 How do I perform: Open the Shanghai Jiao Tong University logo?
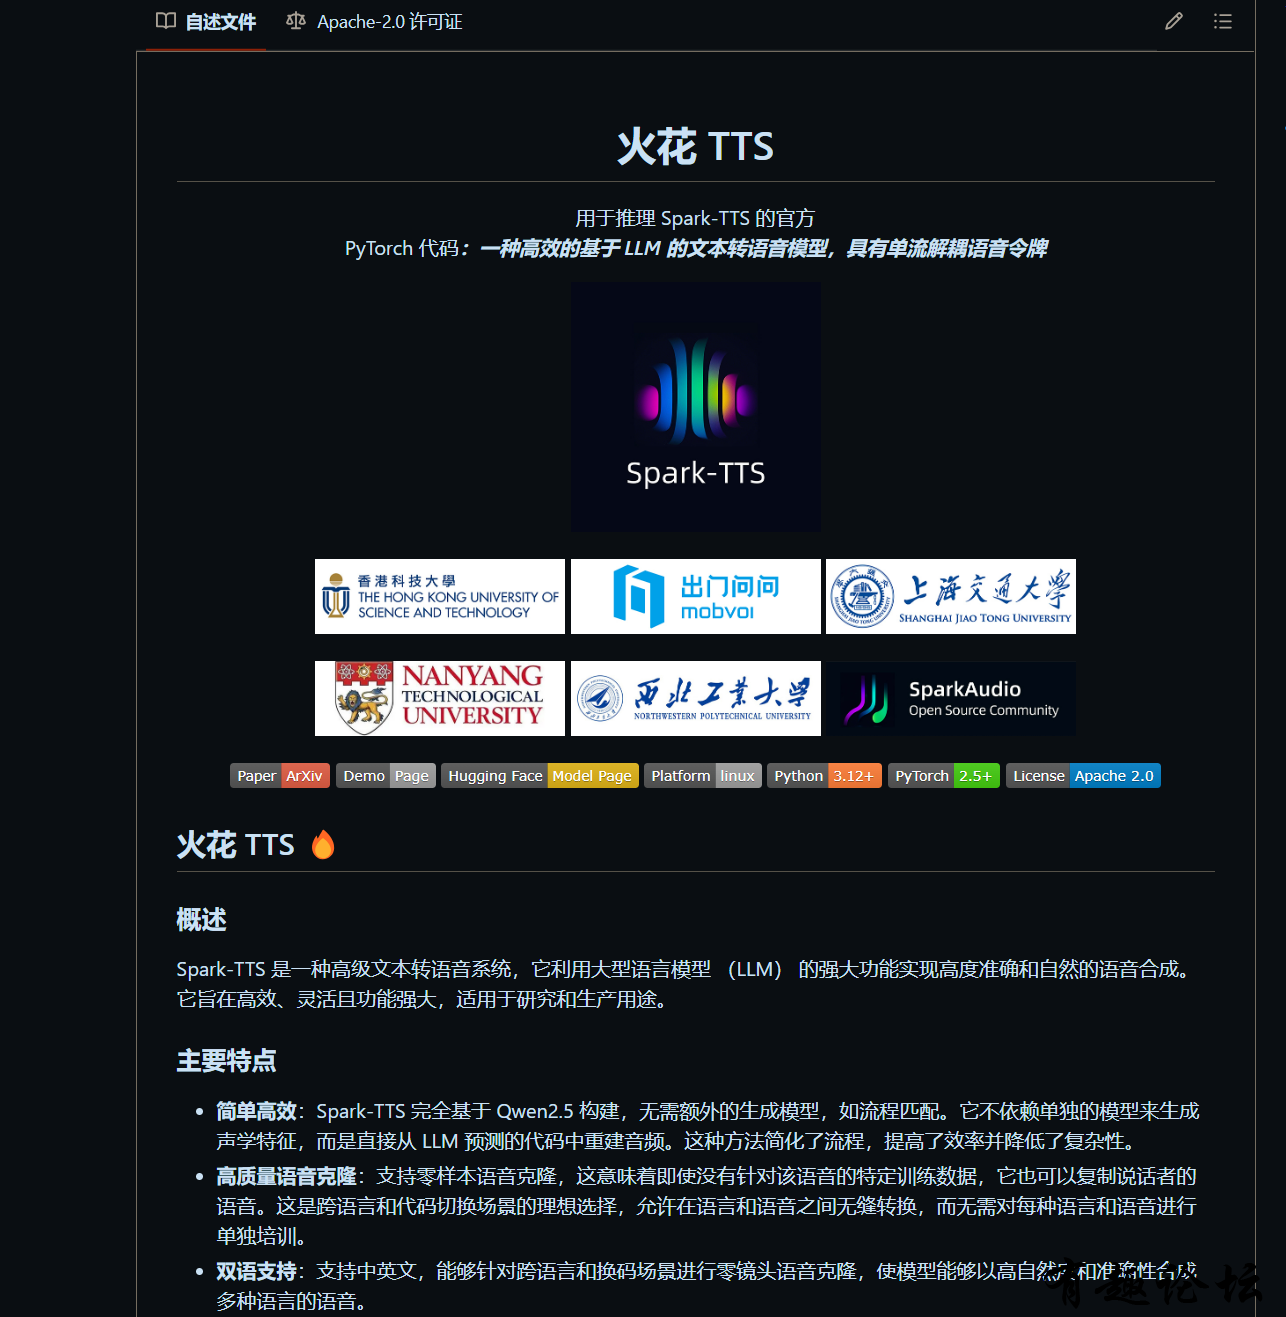point(951,596)
